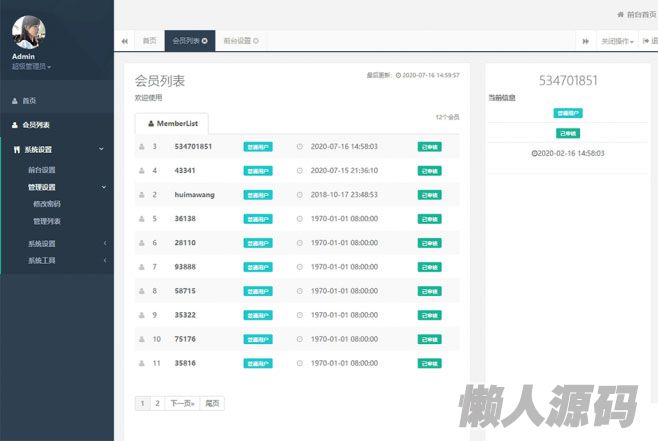Click the 尾页 last page button
658x441 pixels.
click(212, 403)
